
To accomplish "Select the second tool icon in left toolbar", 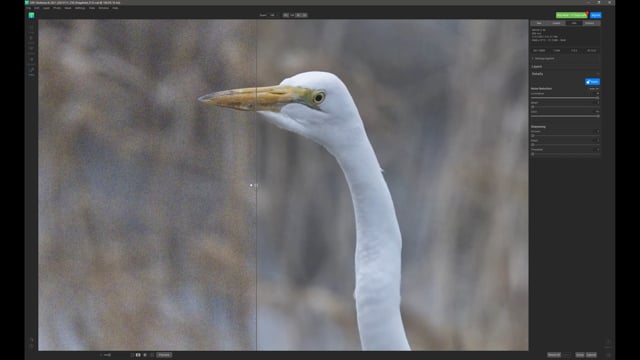I will point(31,38).
